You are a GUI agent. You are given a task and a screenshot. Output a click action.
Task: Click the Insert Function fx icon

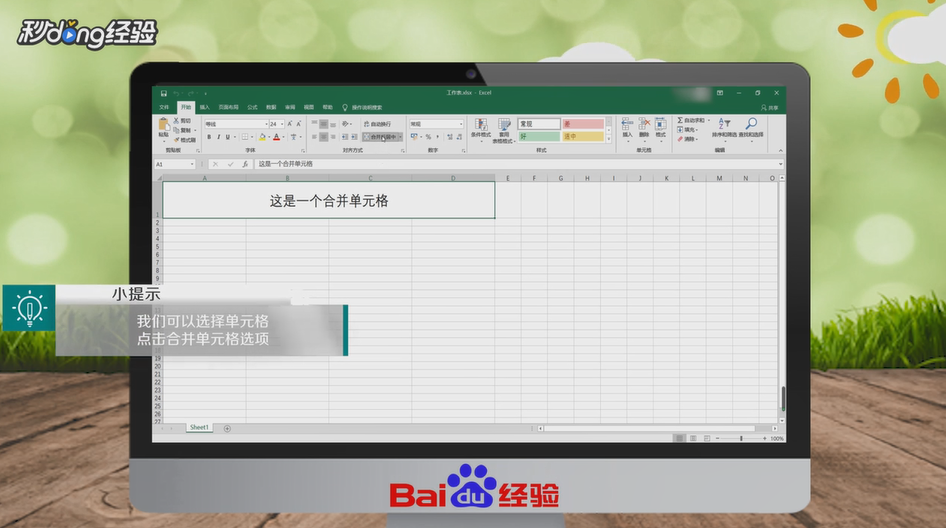click(x=245, y=164)
